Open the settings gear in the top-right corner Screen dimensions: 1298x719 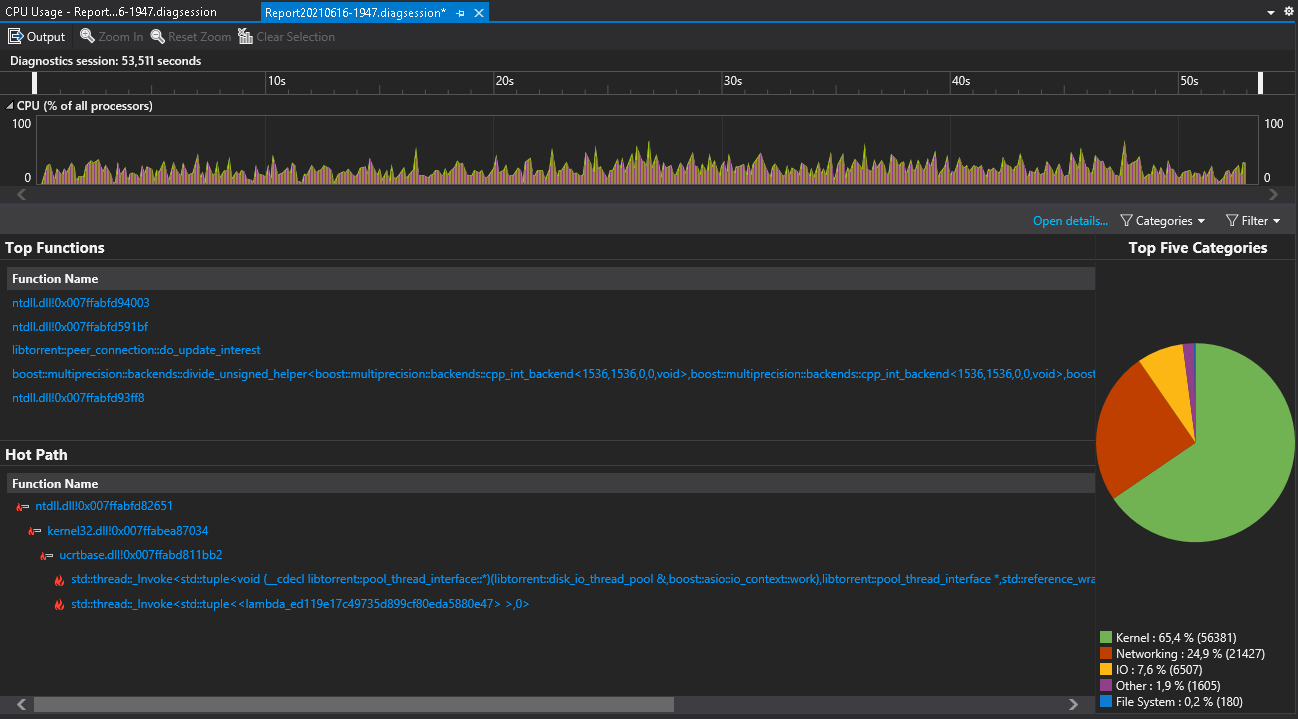[1286, 12]
